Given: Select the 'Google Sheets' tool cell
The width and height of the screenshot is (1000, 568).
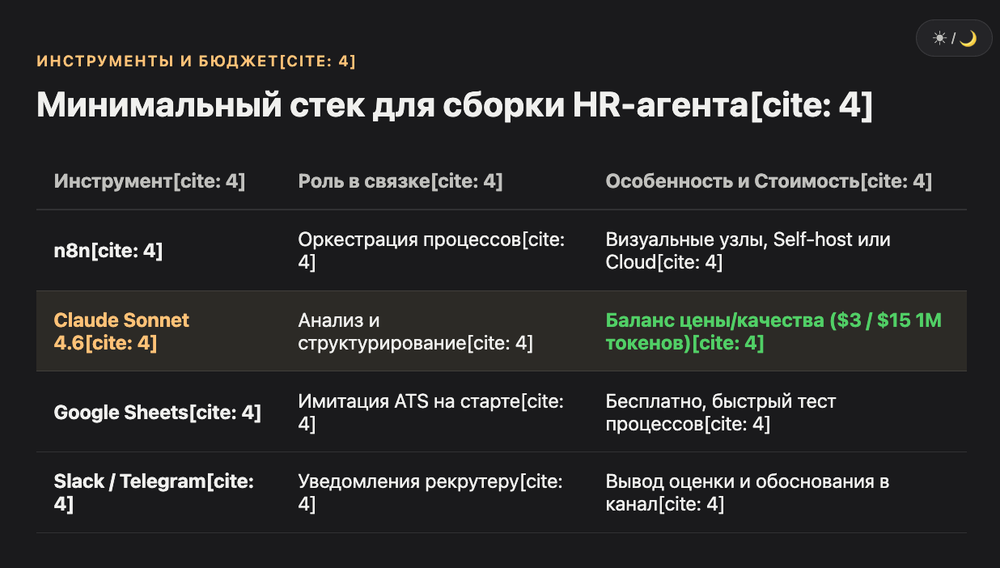Looking at the screenshot, I should pyautogui.click(x=158, y=412).
